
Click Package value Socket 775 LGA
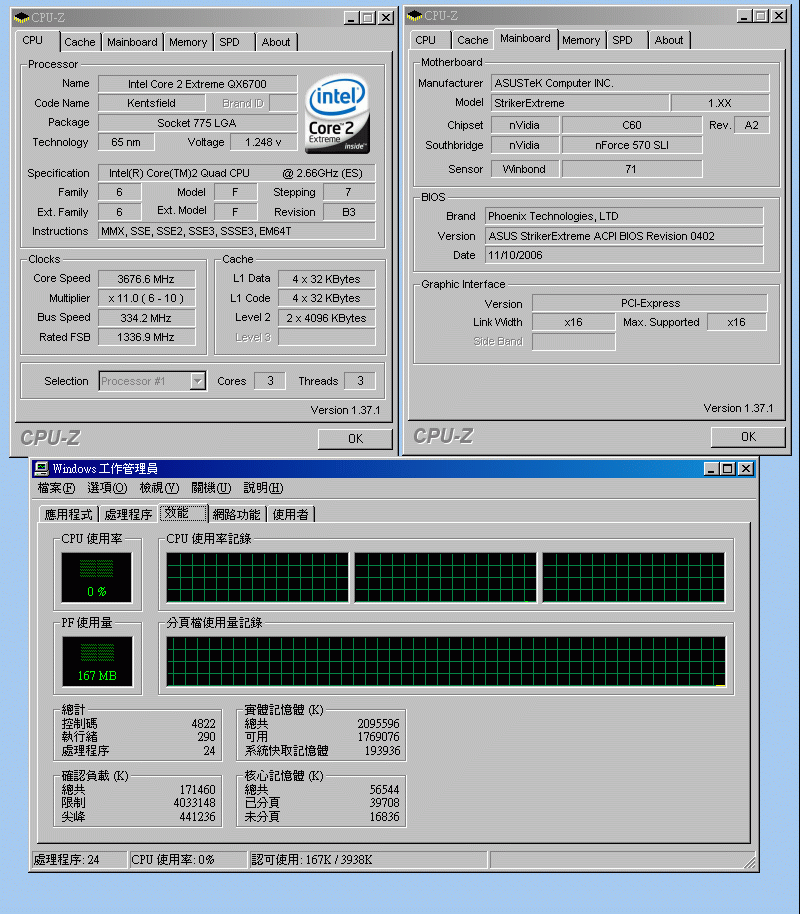pyautogui.click(x=198, y=123)
